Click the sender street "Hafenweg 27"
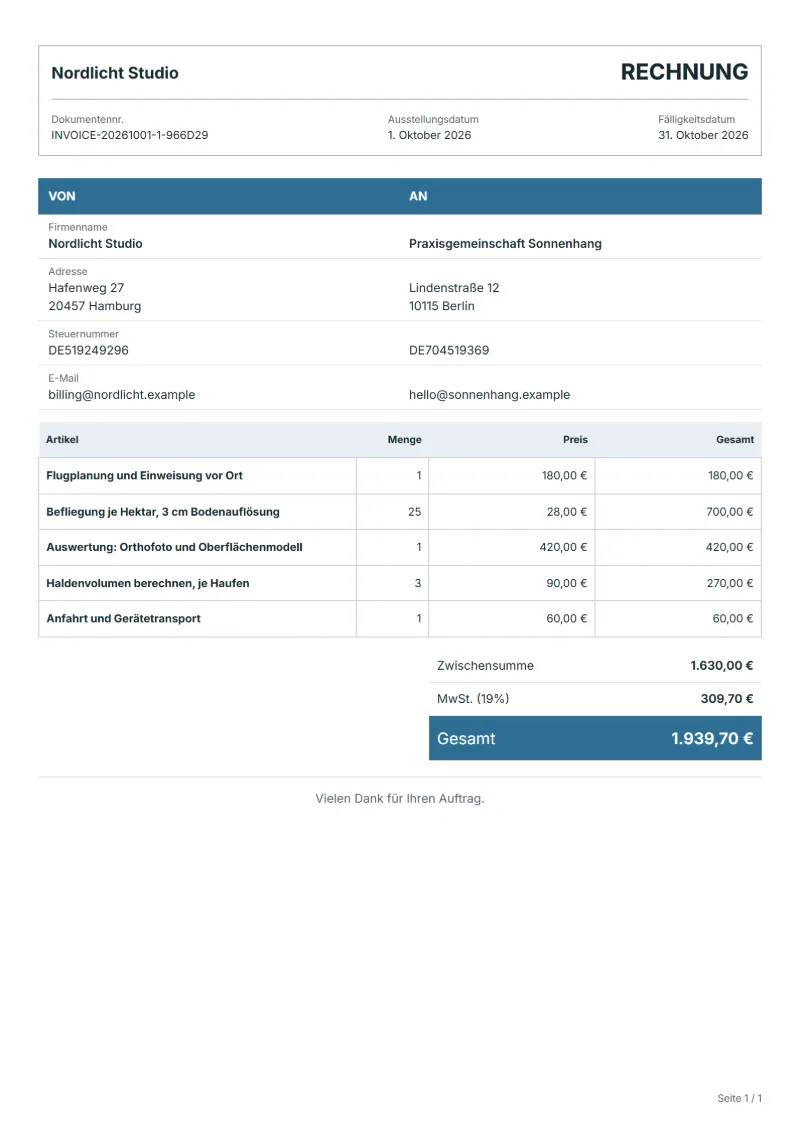800x1131 pixels. (x=86, y=288)
